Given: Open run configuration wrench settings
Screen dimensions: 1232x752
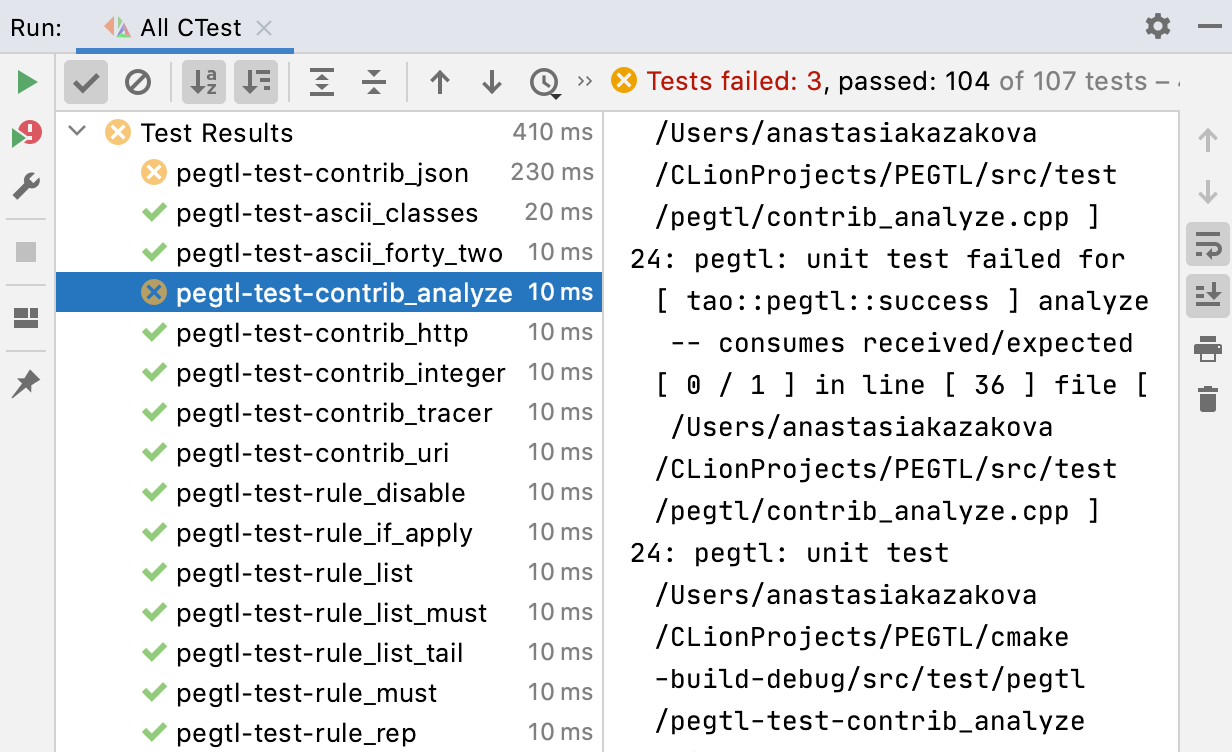Looking at the screenshot, I should [x=27, y=186].
